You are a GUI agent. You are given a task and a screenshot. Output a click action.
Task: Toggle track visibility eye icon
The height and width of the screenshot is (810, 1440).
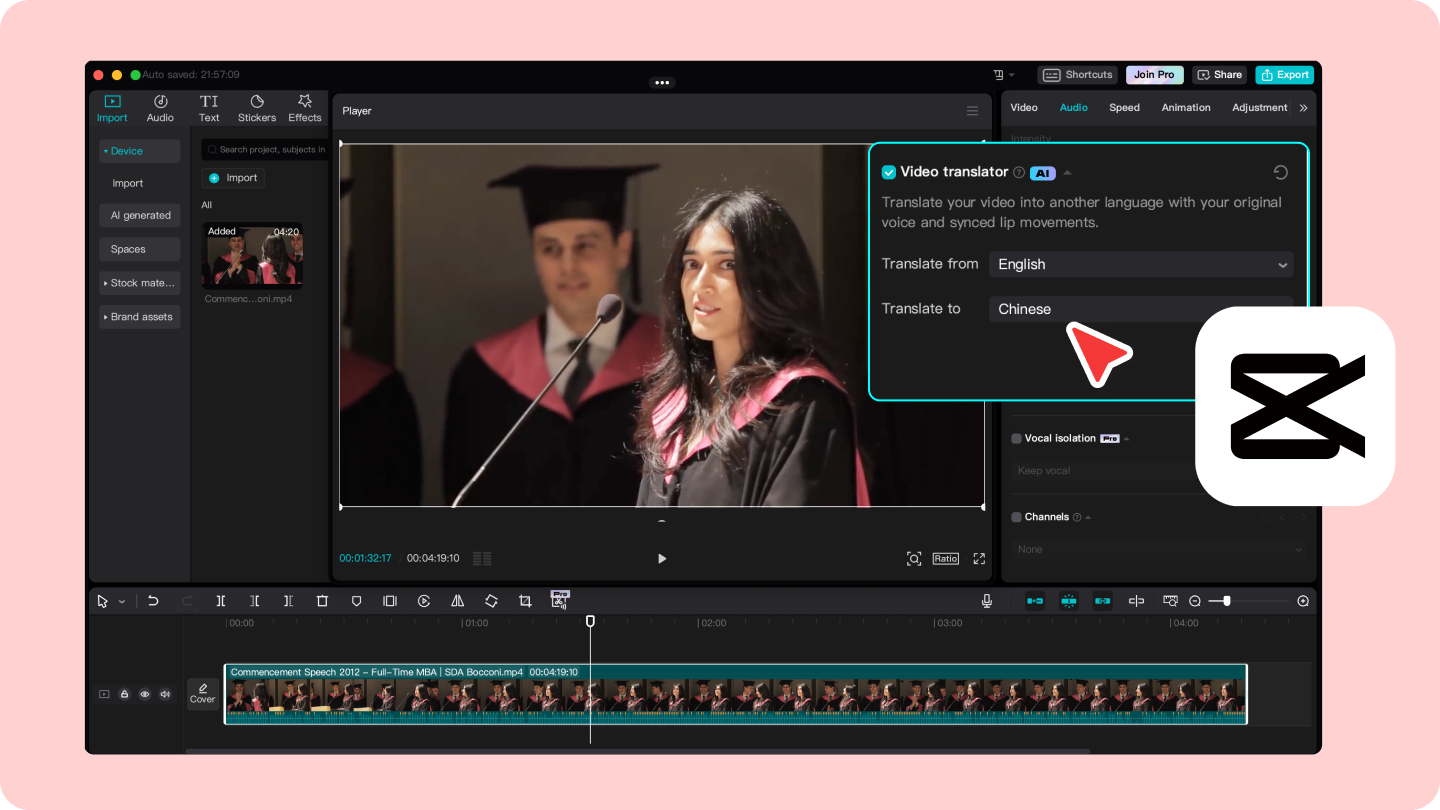(145, 694)
